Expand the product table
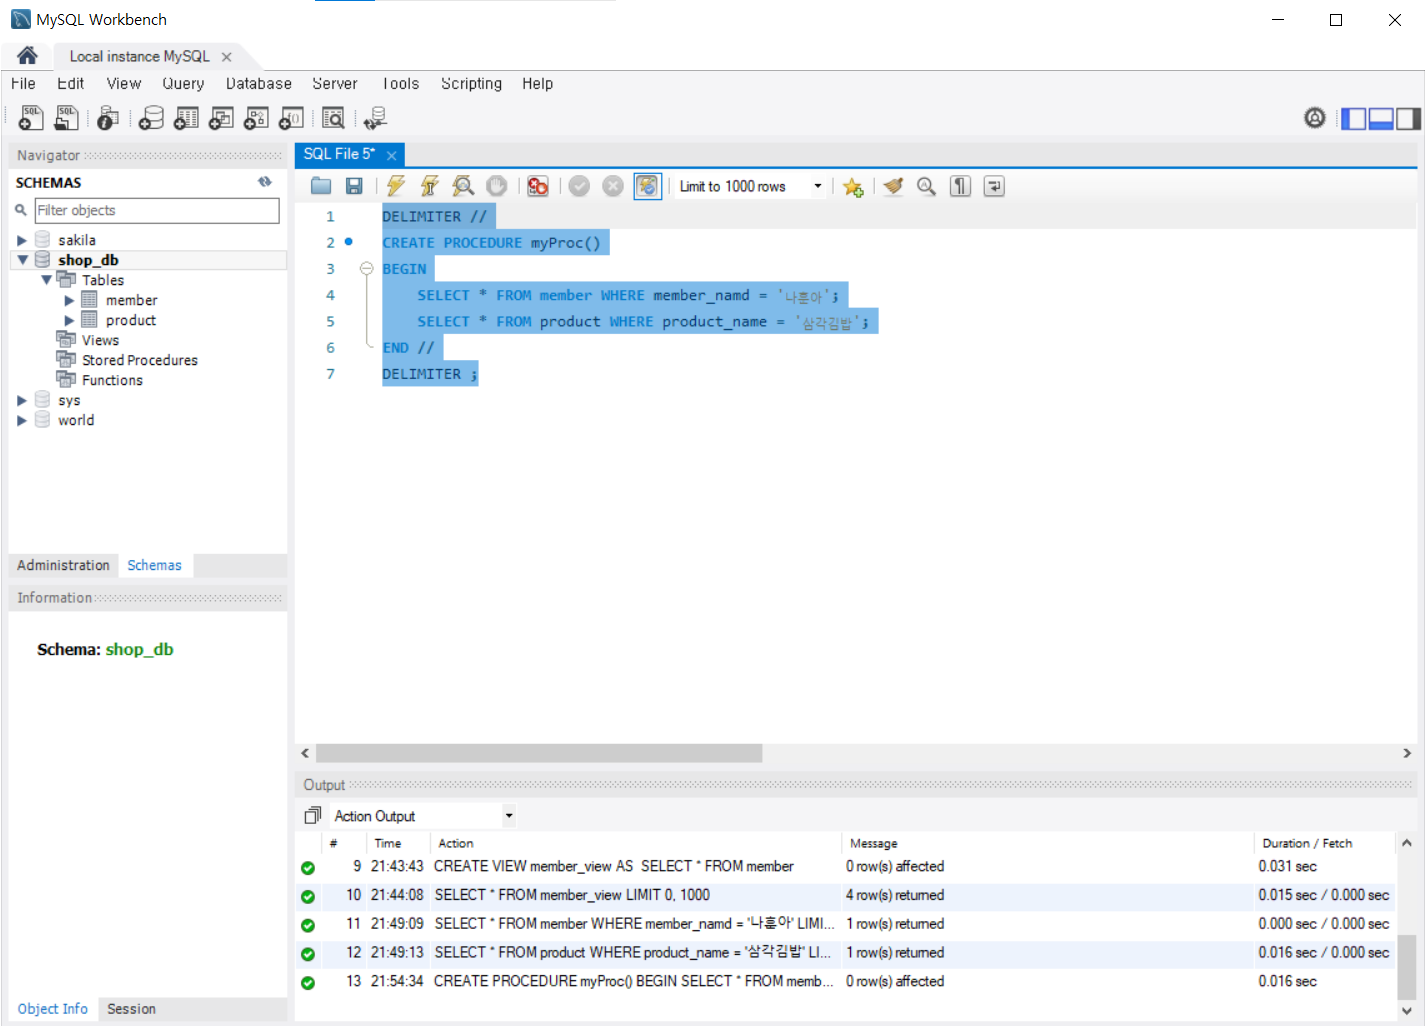This screenshot has height=1026, width=1426. pos(69,320)
